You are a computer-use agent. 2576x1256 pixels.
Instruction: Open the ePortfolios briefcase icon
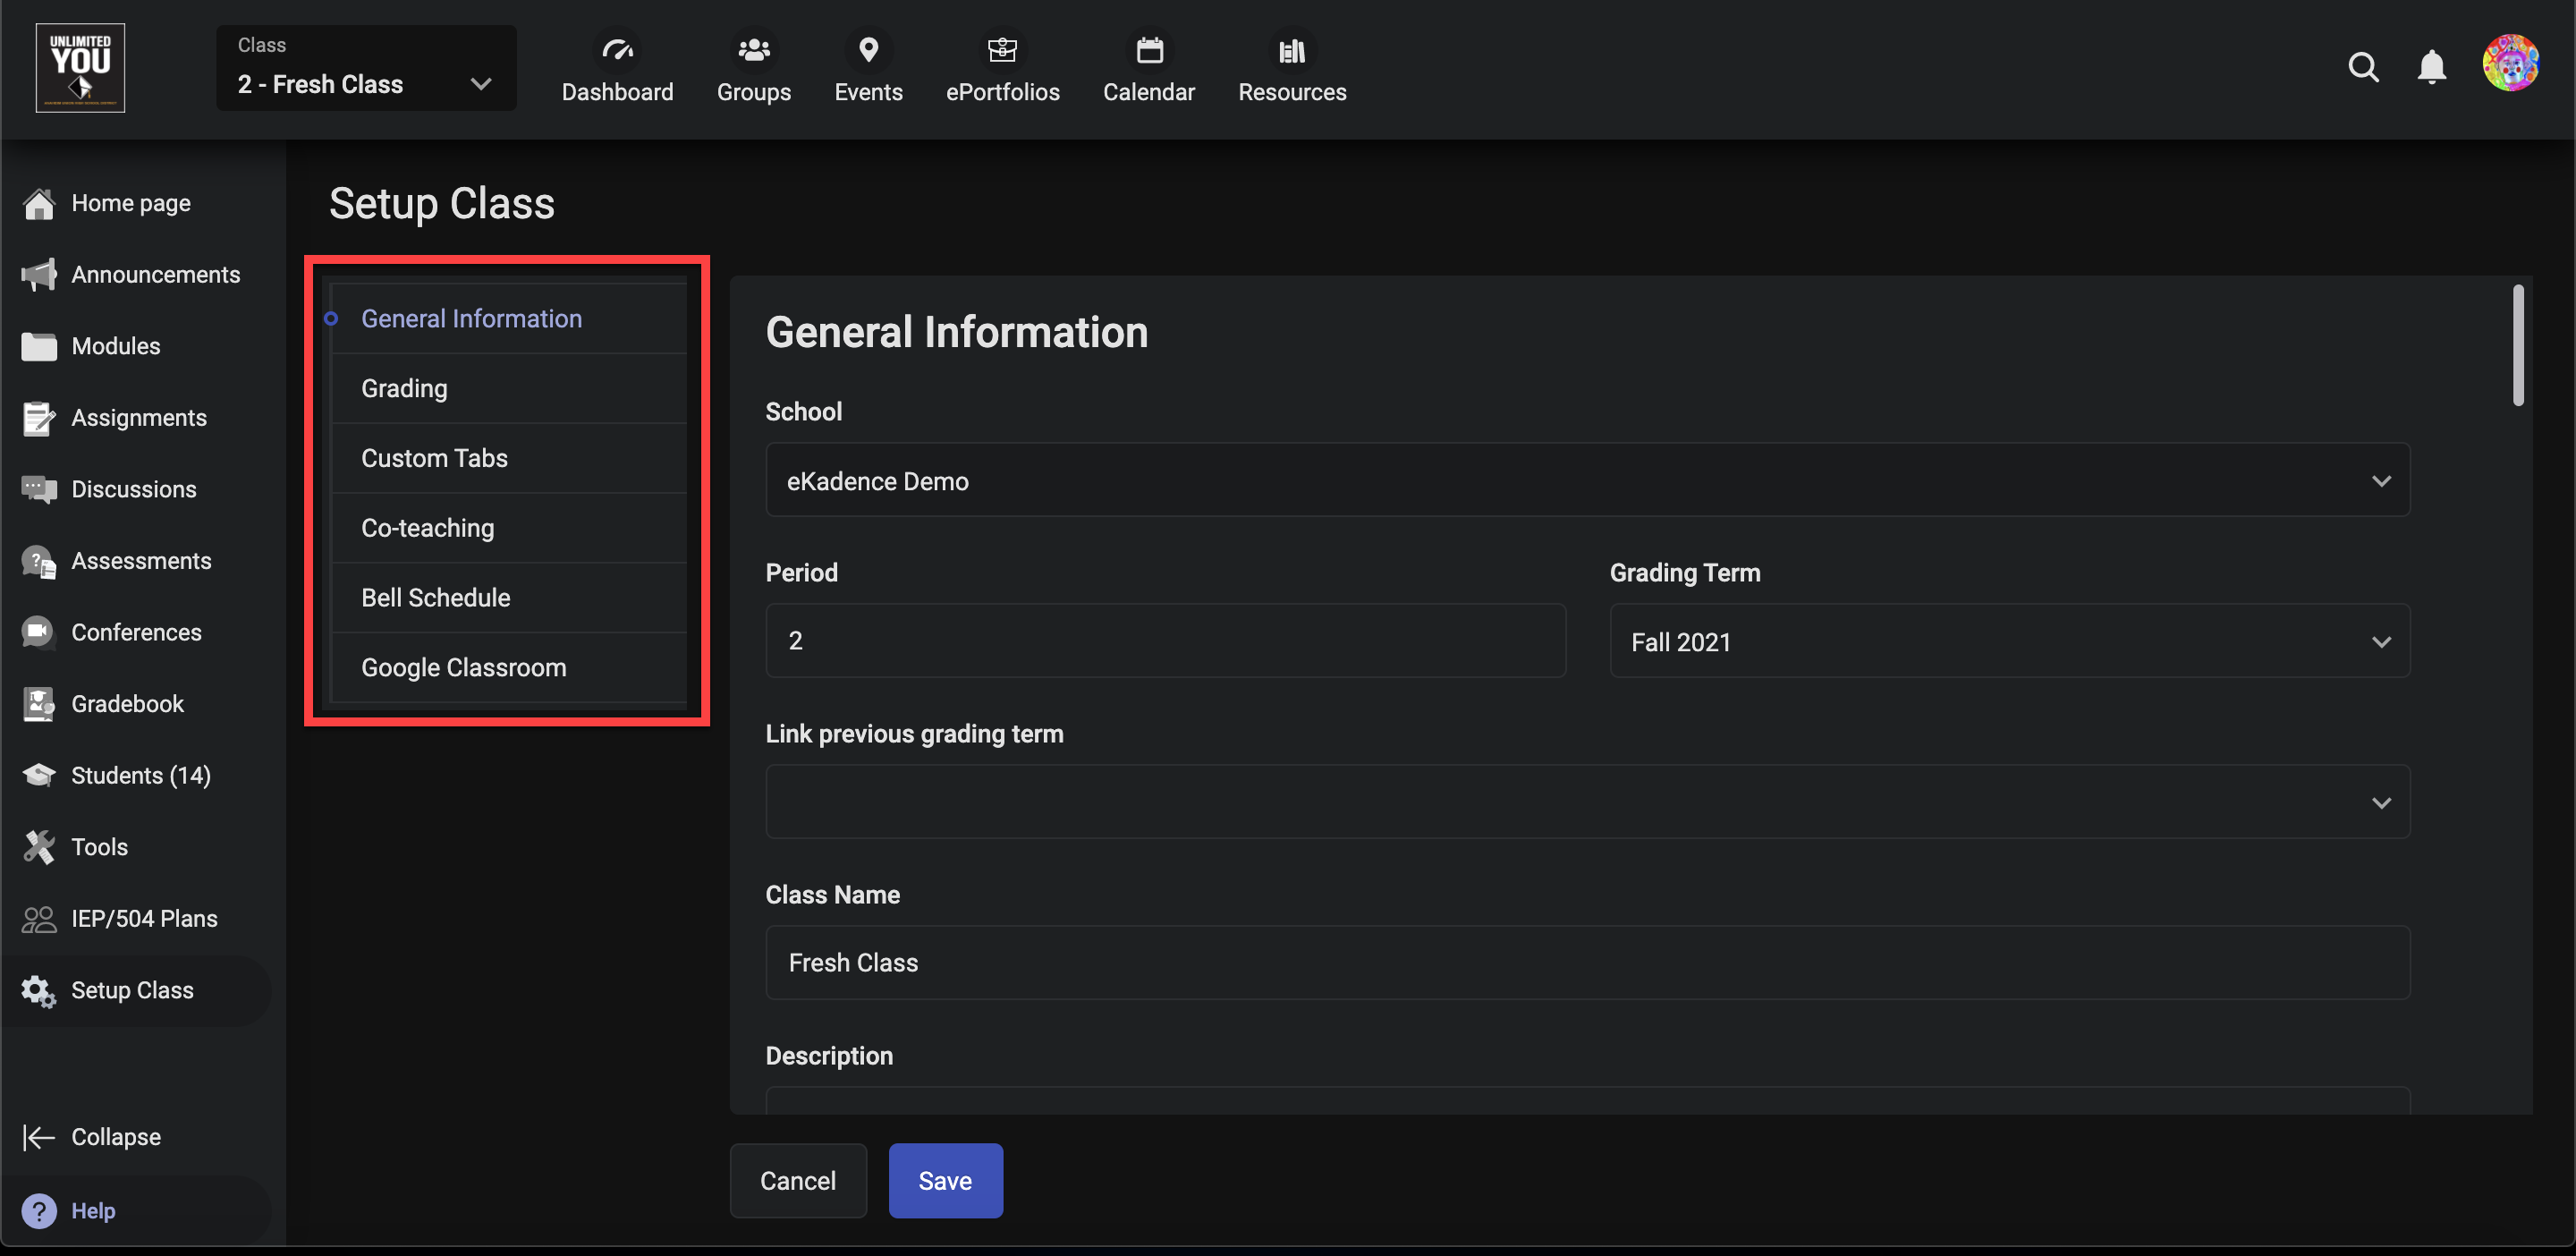1002,50
